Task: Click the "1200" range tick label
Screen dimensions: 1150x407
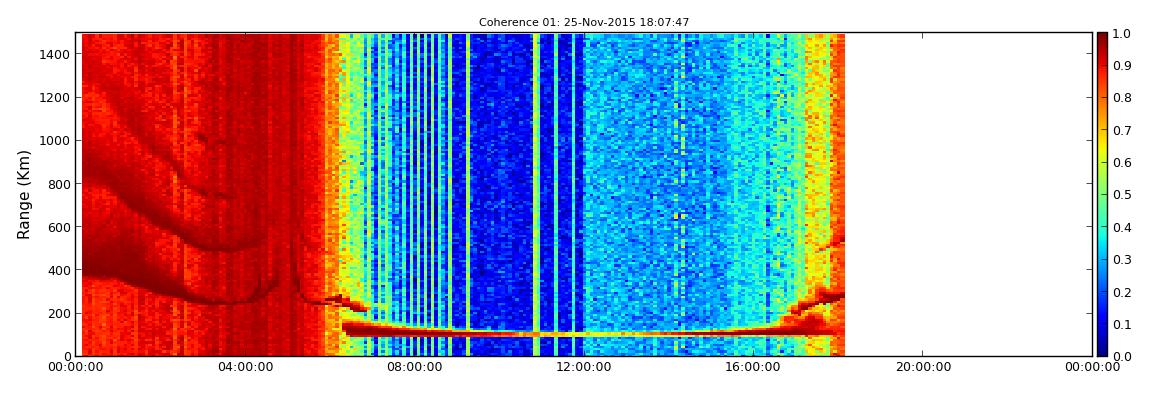Action: (x=56, y=98)
